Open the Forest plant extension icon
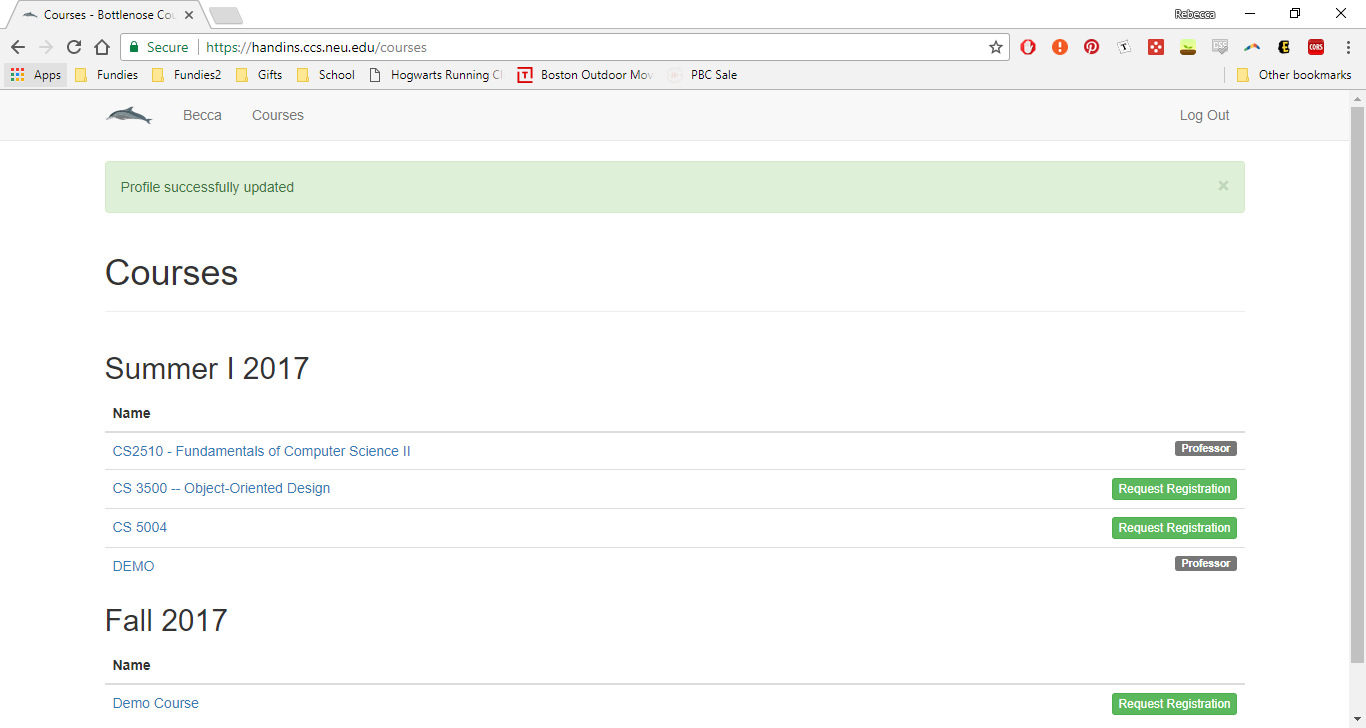The image size is (1366, 728). [1188, 47]
